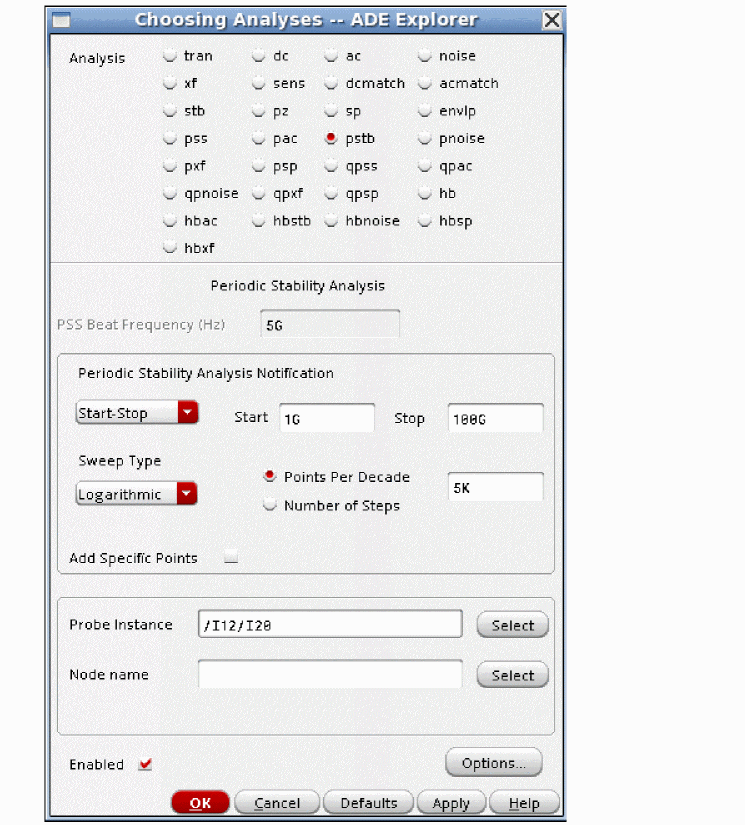The height and width of the screenshot is (825, 745).
Task: Click the selected pstb radio button
Action: tap(331, 138)
